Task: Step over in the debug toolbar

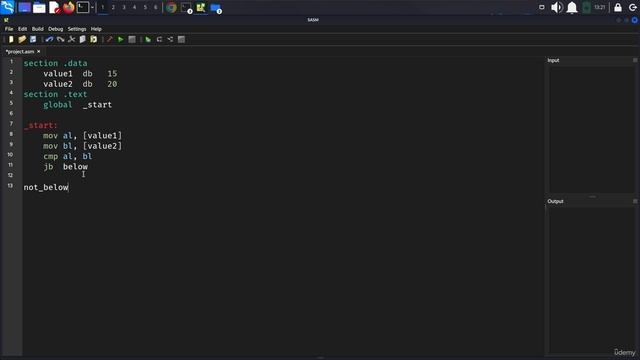Action: tap(159, 39)
